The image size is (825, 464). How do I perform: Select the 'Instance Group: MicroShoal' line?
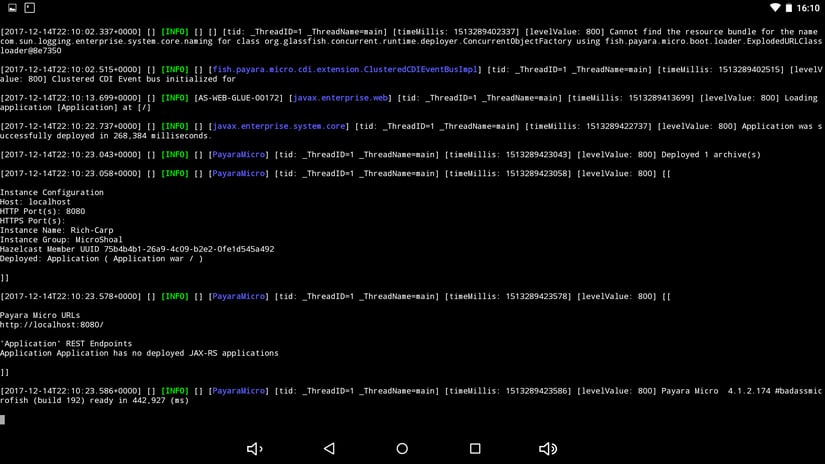[x=61, y=239]
